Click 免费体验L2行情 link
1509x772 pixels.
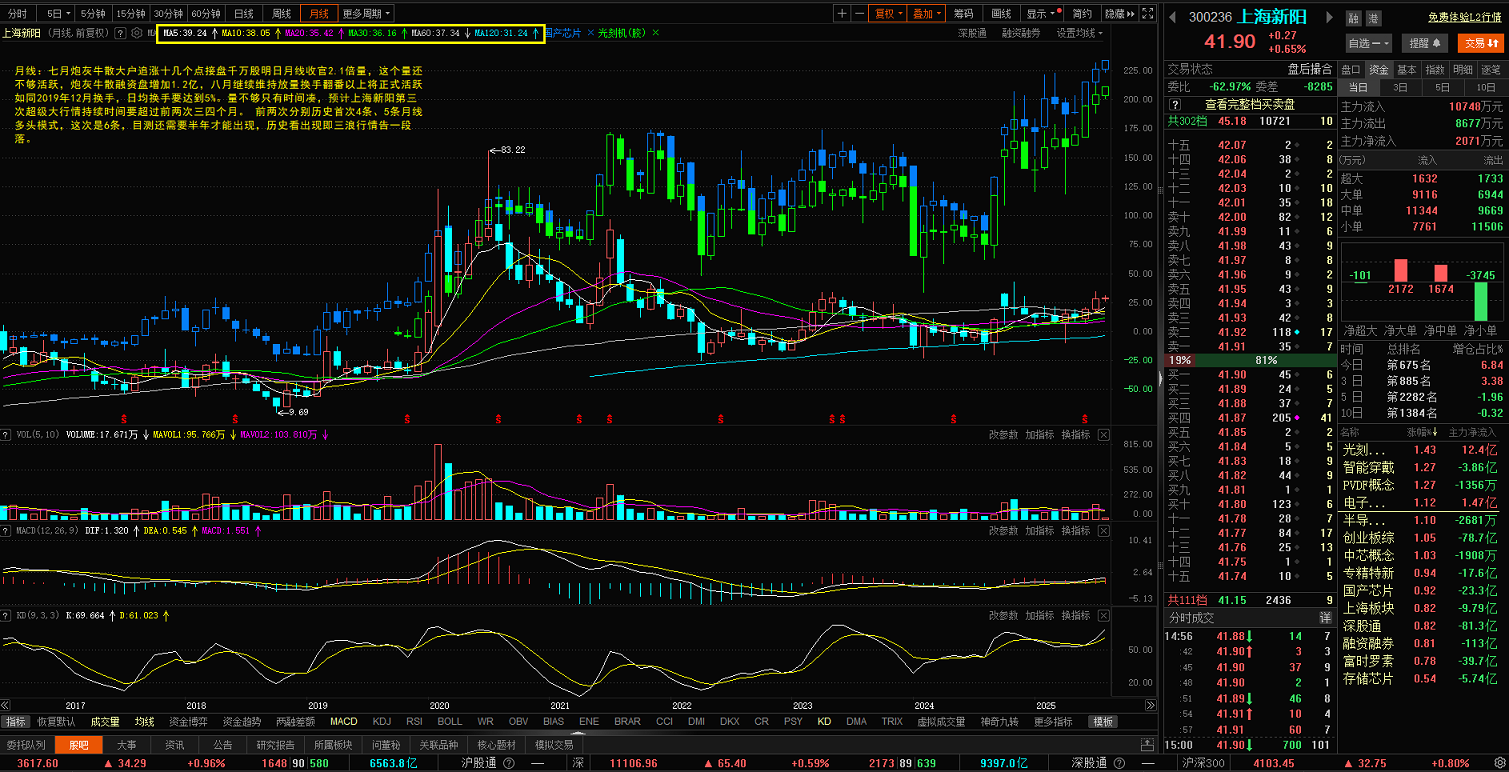pyautogui.click(x=1465, y=17)
